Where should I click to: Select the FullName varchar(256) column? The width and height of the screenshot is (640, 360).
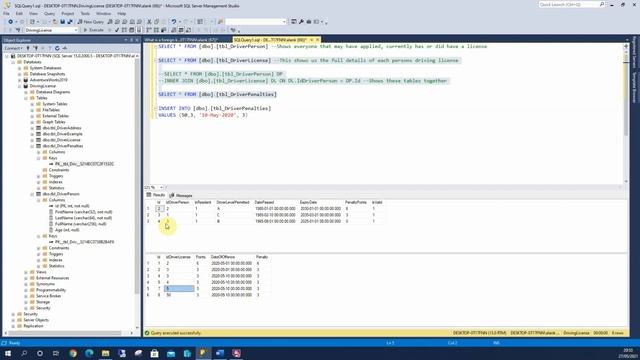click(80, 224)
